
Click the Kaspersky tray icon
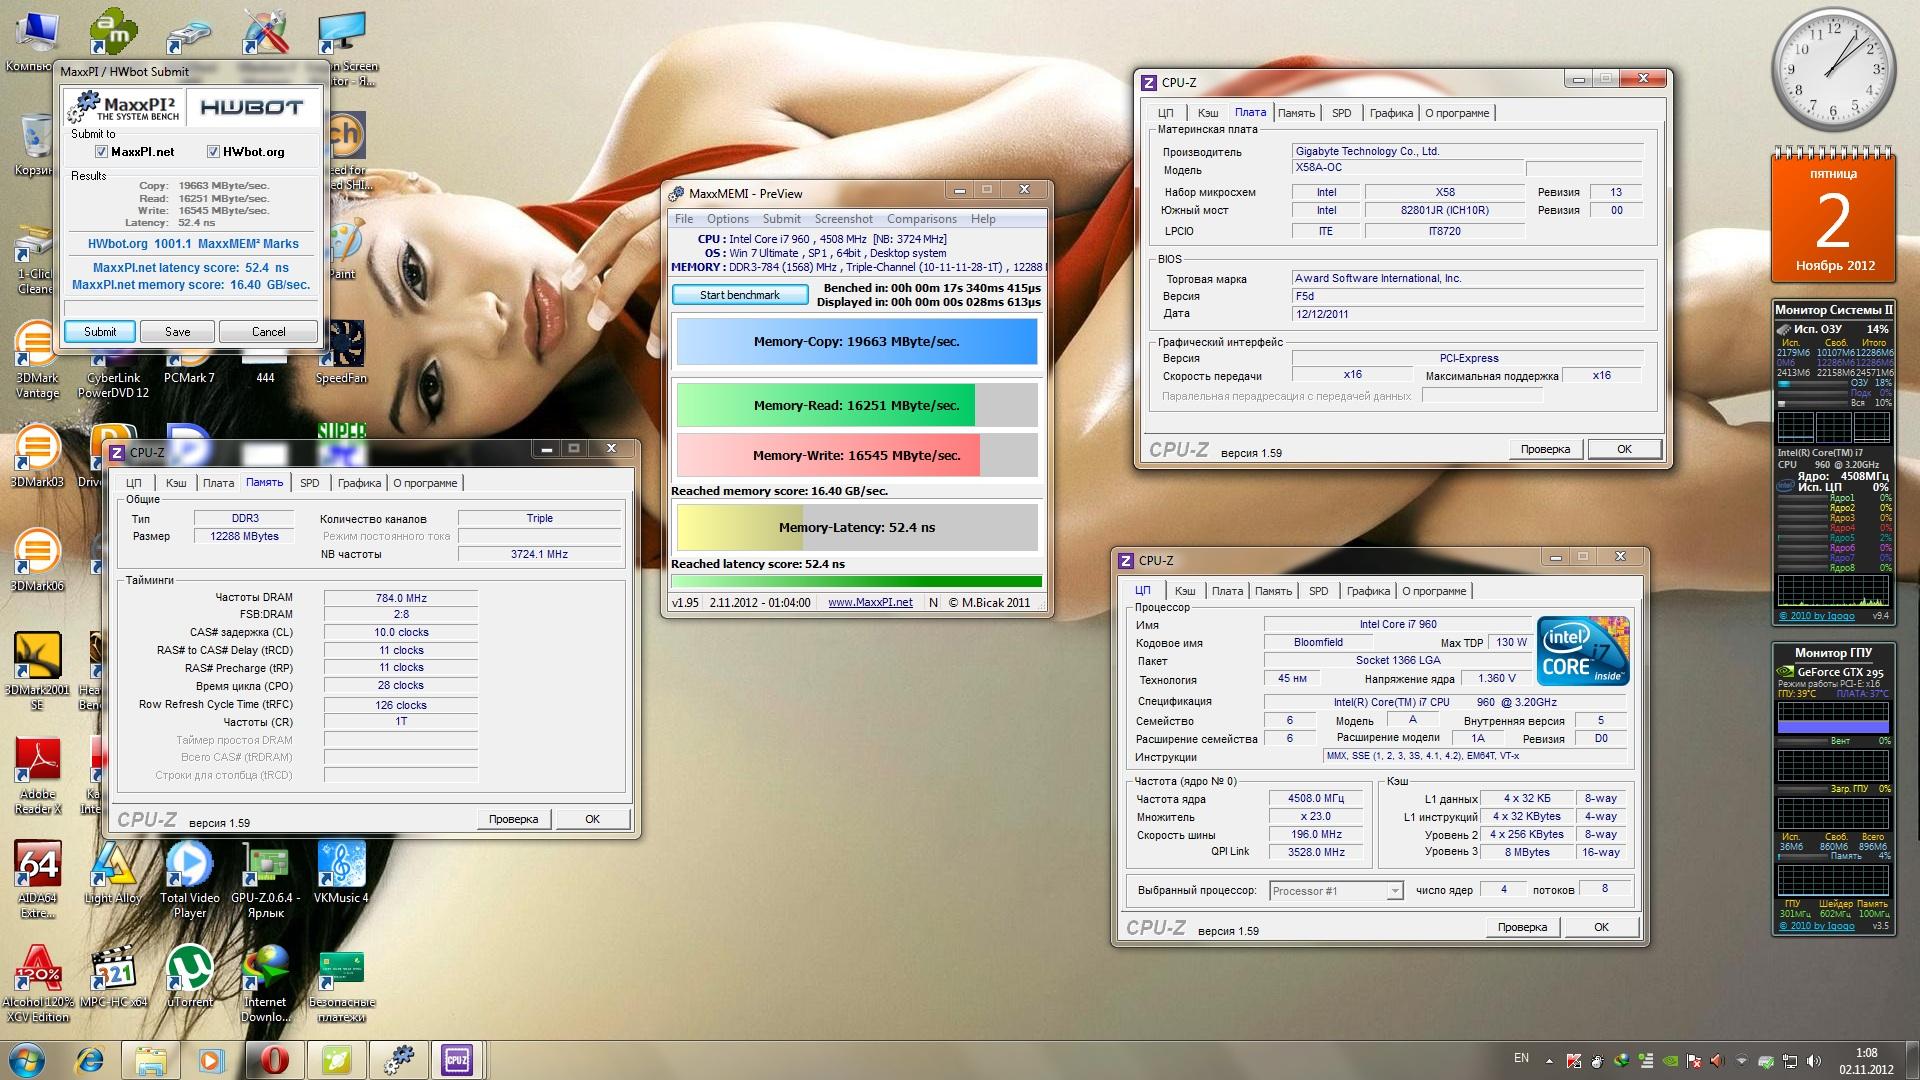click(1574, 1061)
